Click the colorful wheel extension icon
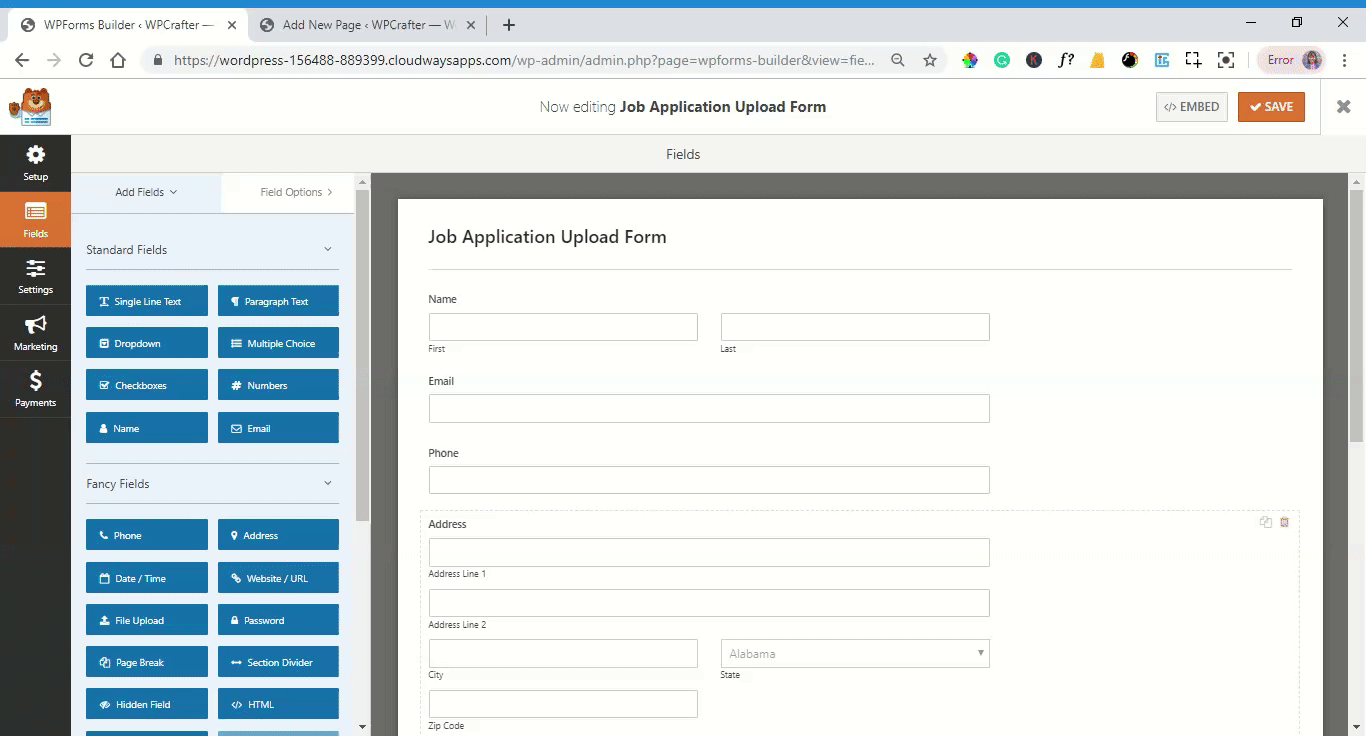This screenshot has width=1366, height=736. pos(970,60)
